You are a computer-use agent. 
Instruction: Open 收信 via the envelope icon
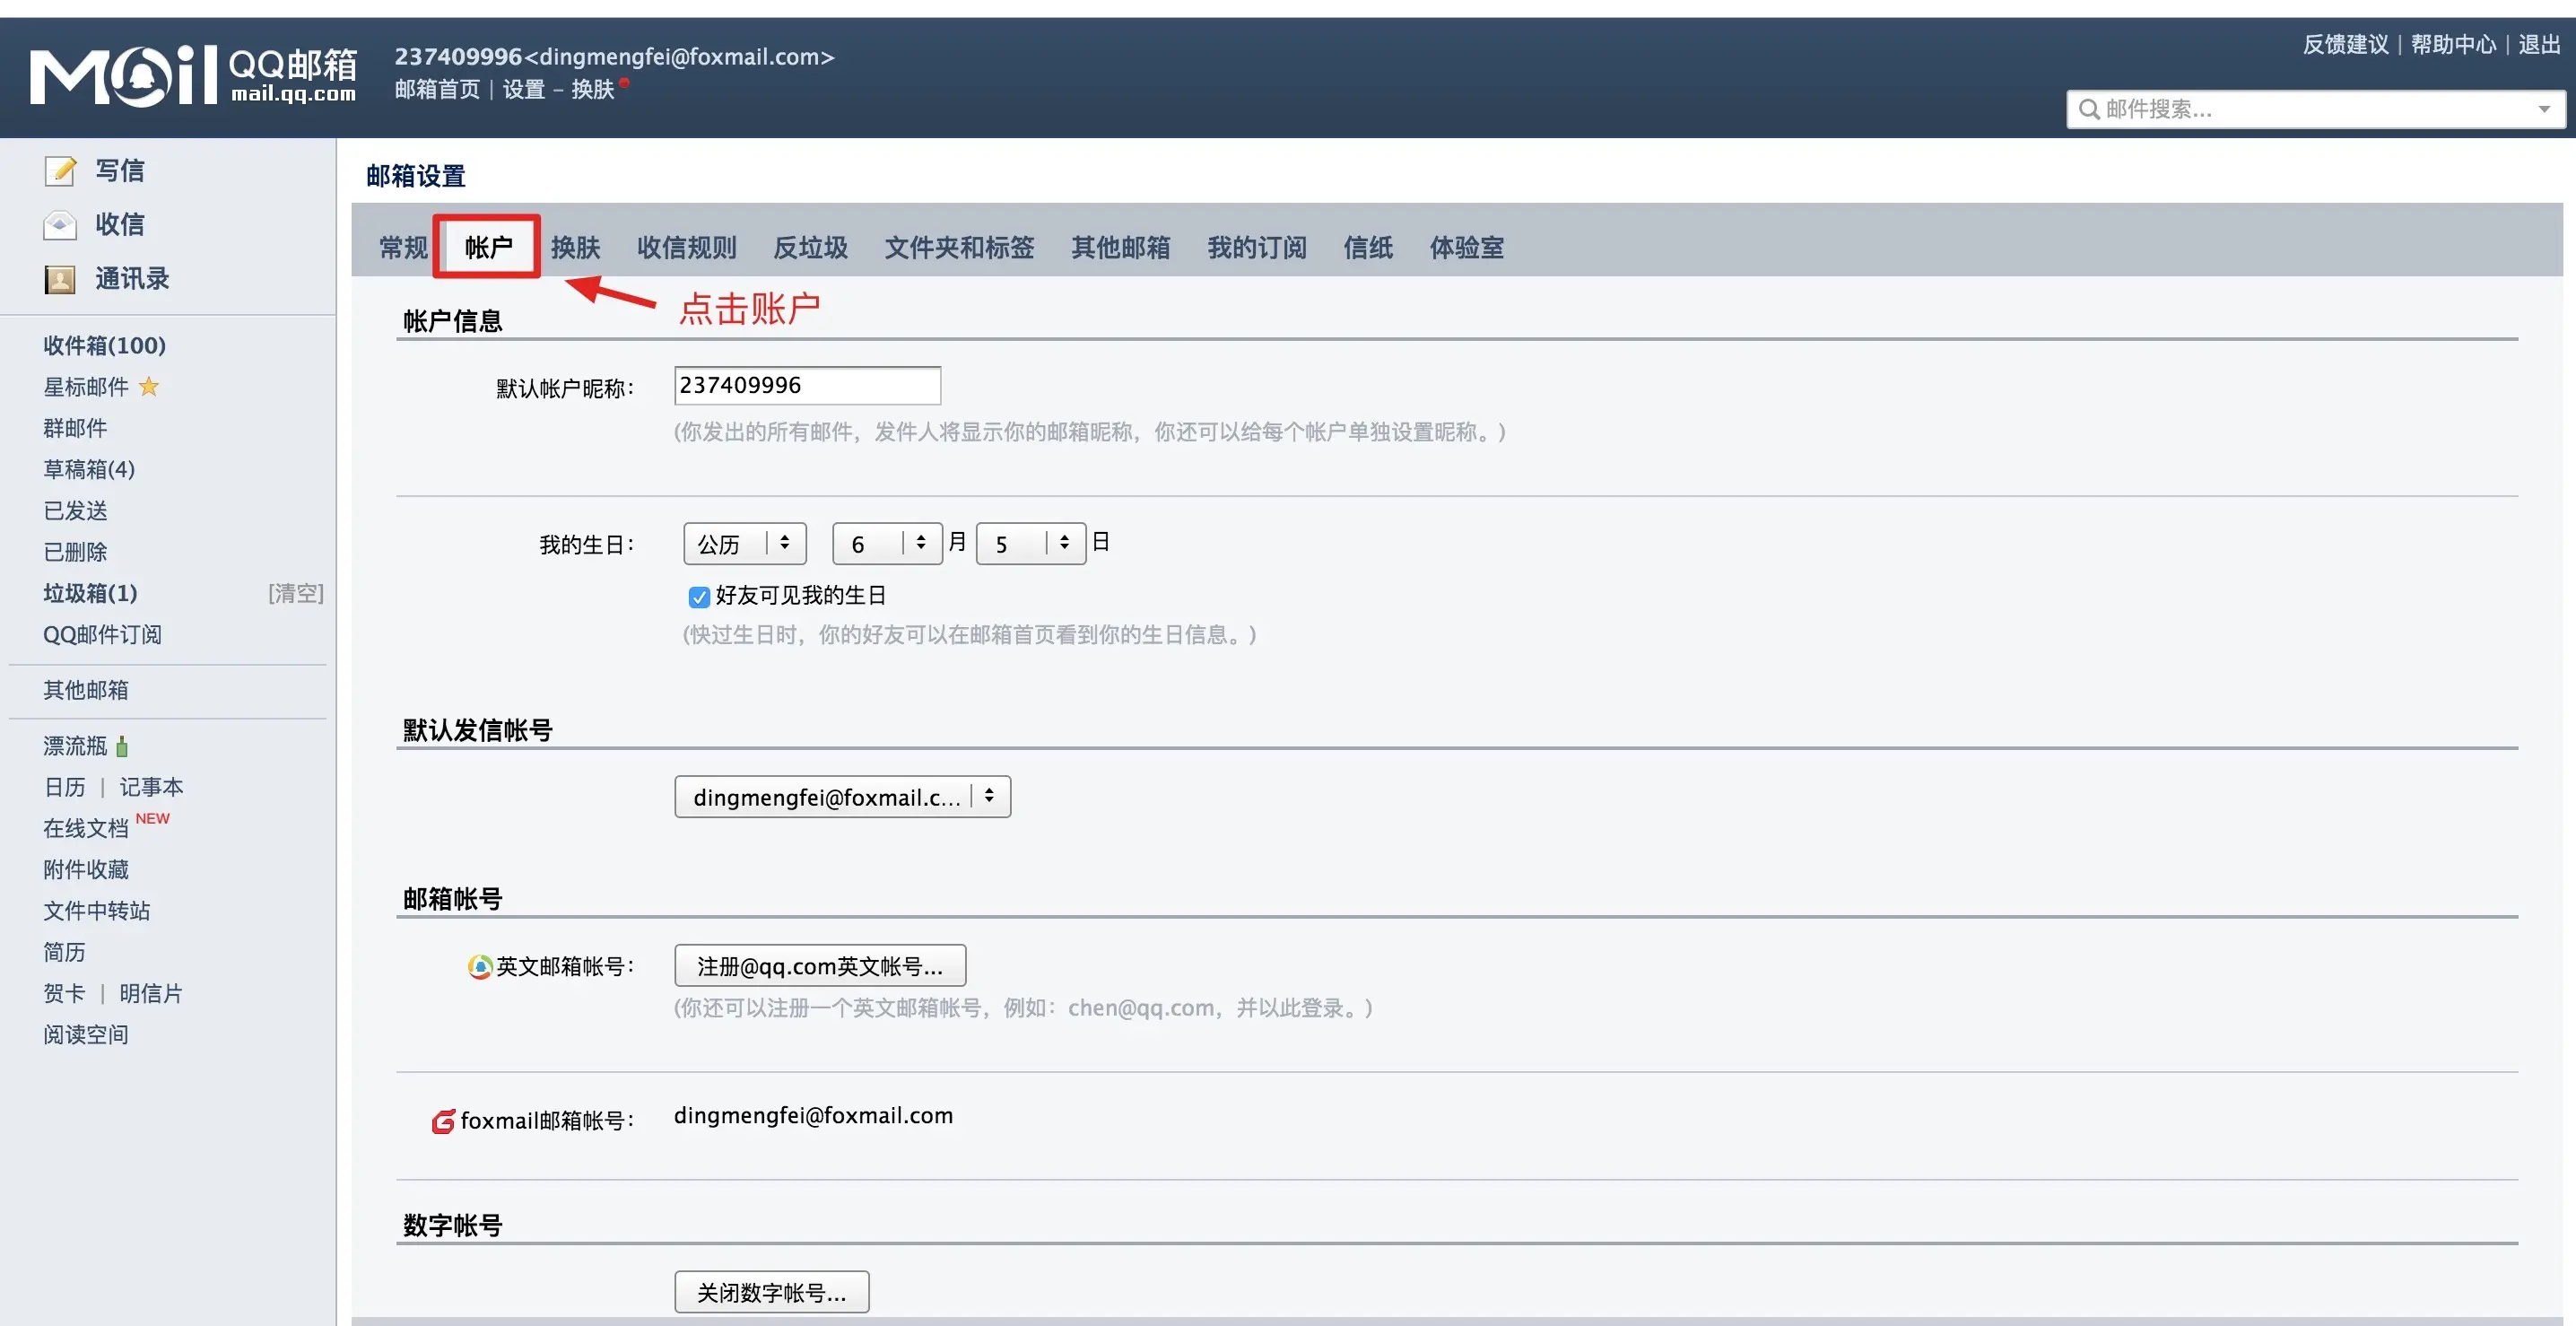coord(60,225)
